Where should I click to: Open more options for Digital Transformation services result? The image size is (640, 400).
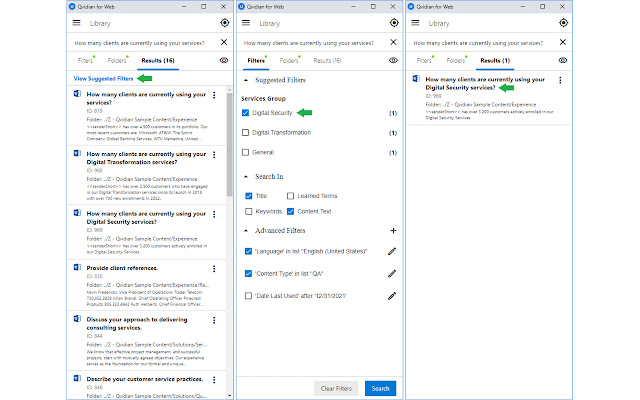pyautogui.click(x=214, y=155)
